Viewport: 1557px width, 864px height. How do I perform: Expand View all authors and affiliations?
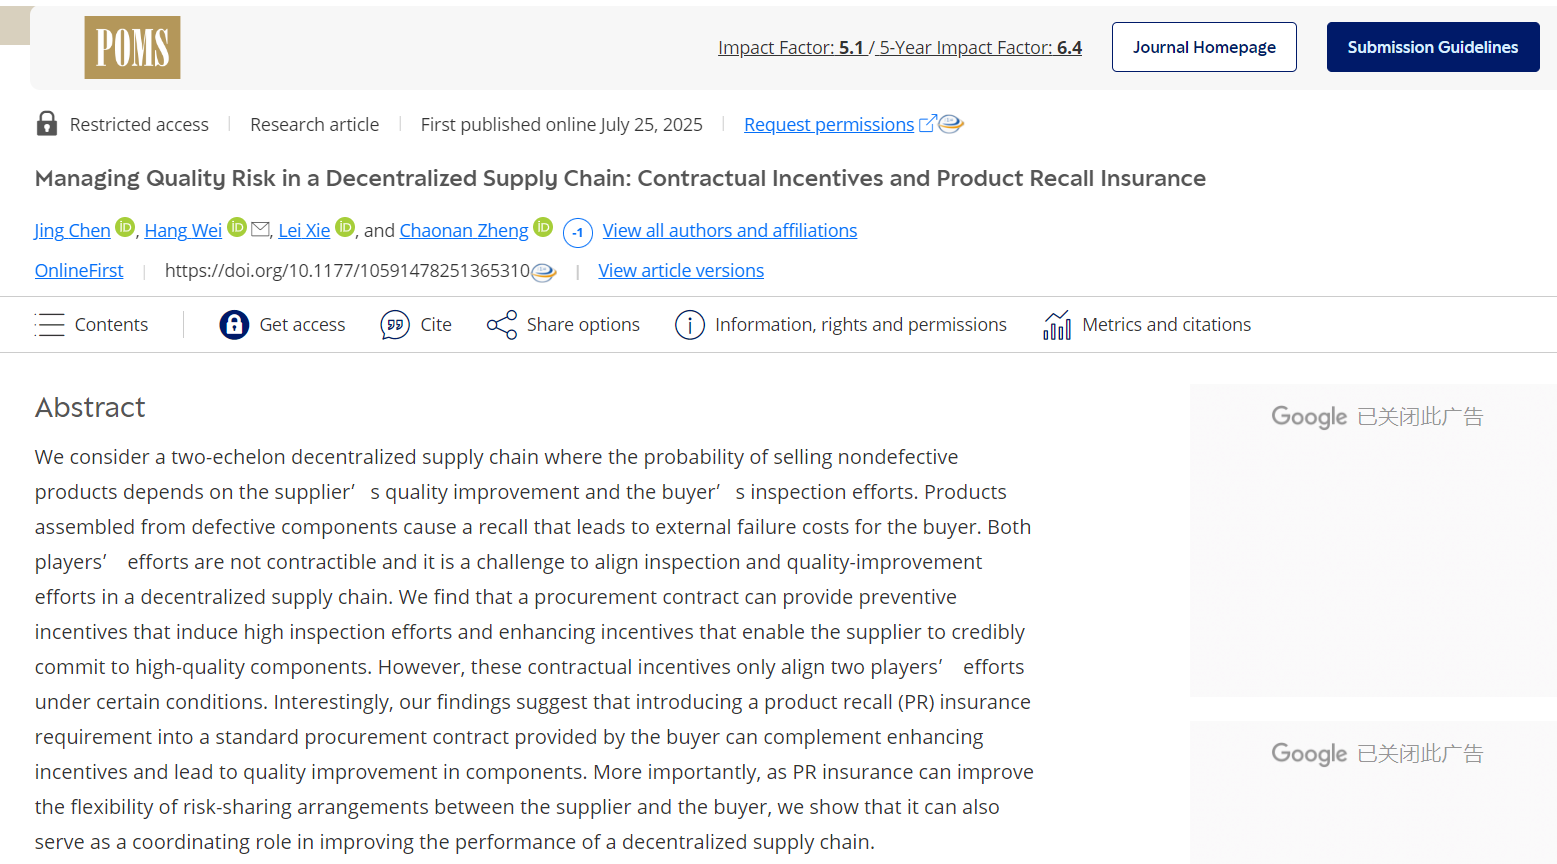729,231
